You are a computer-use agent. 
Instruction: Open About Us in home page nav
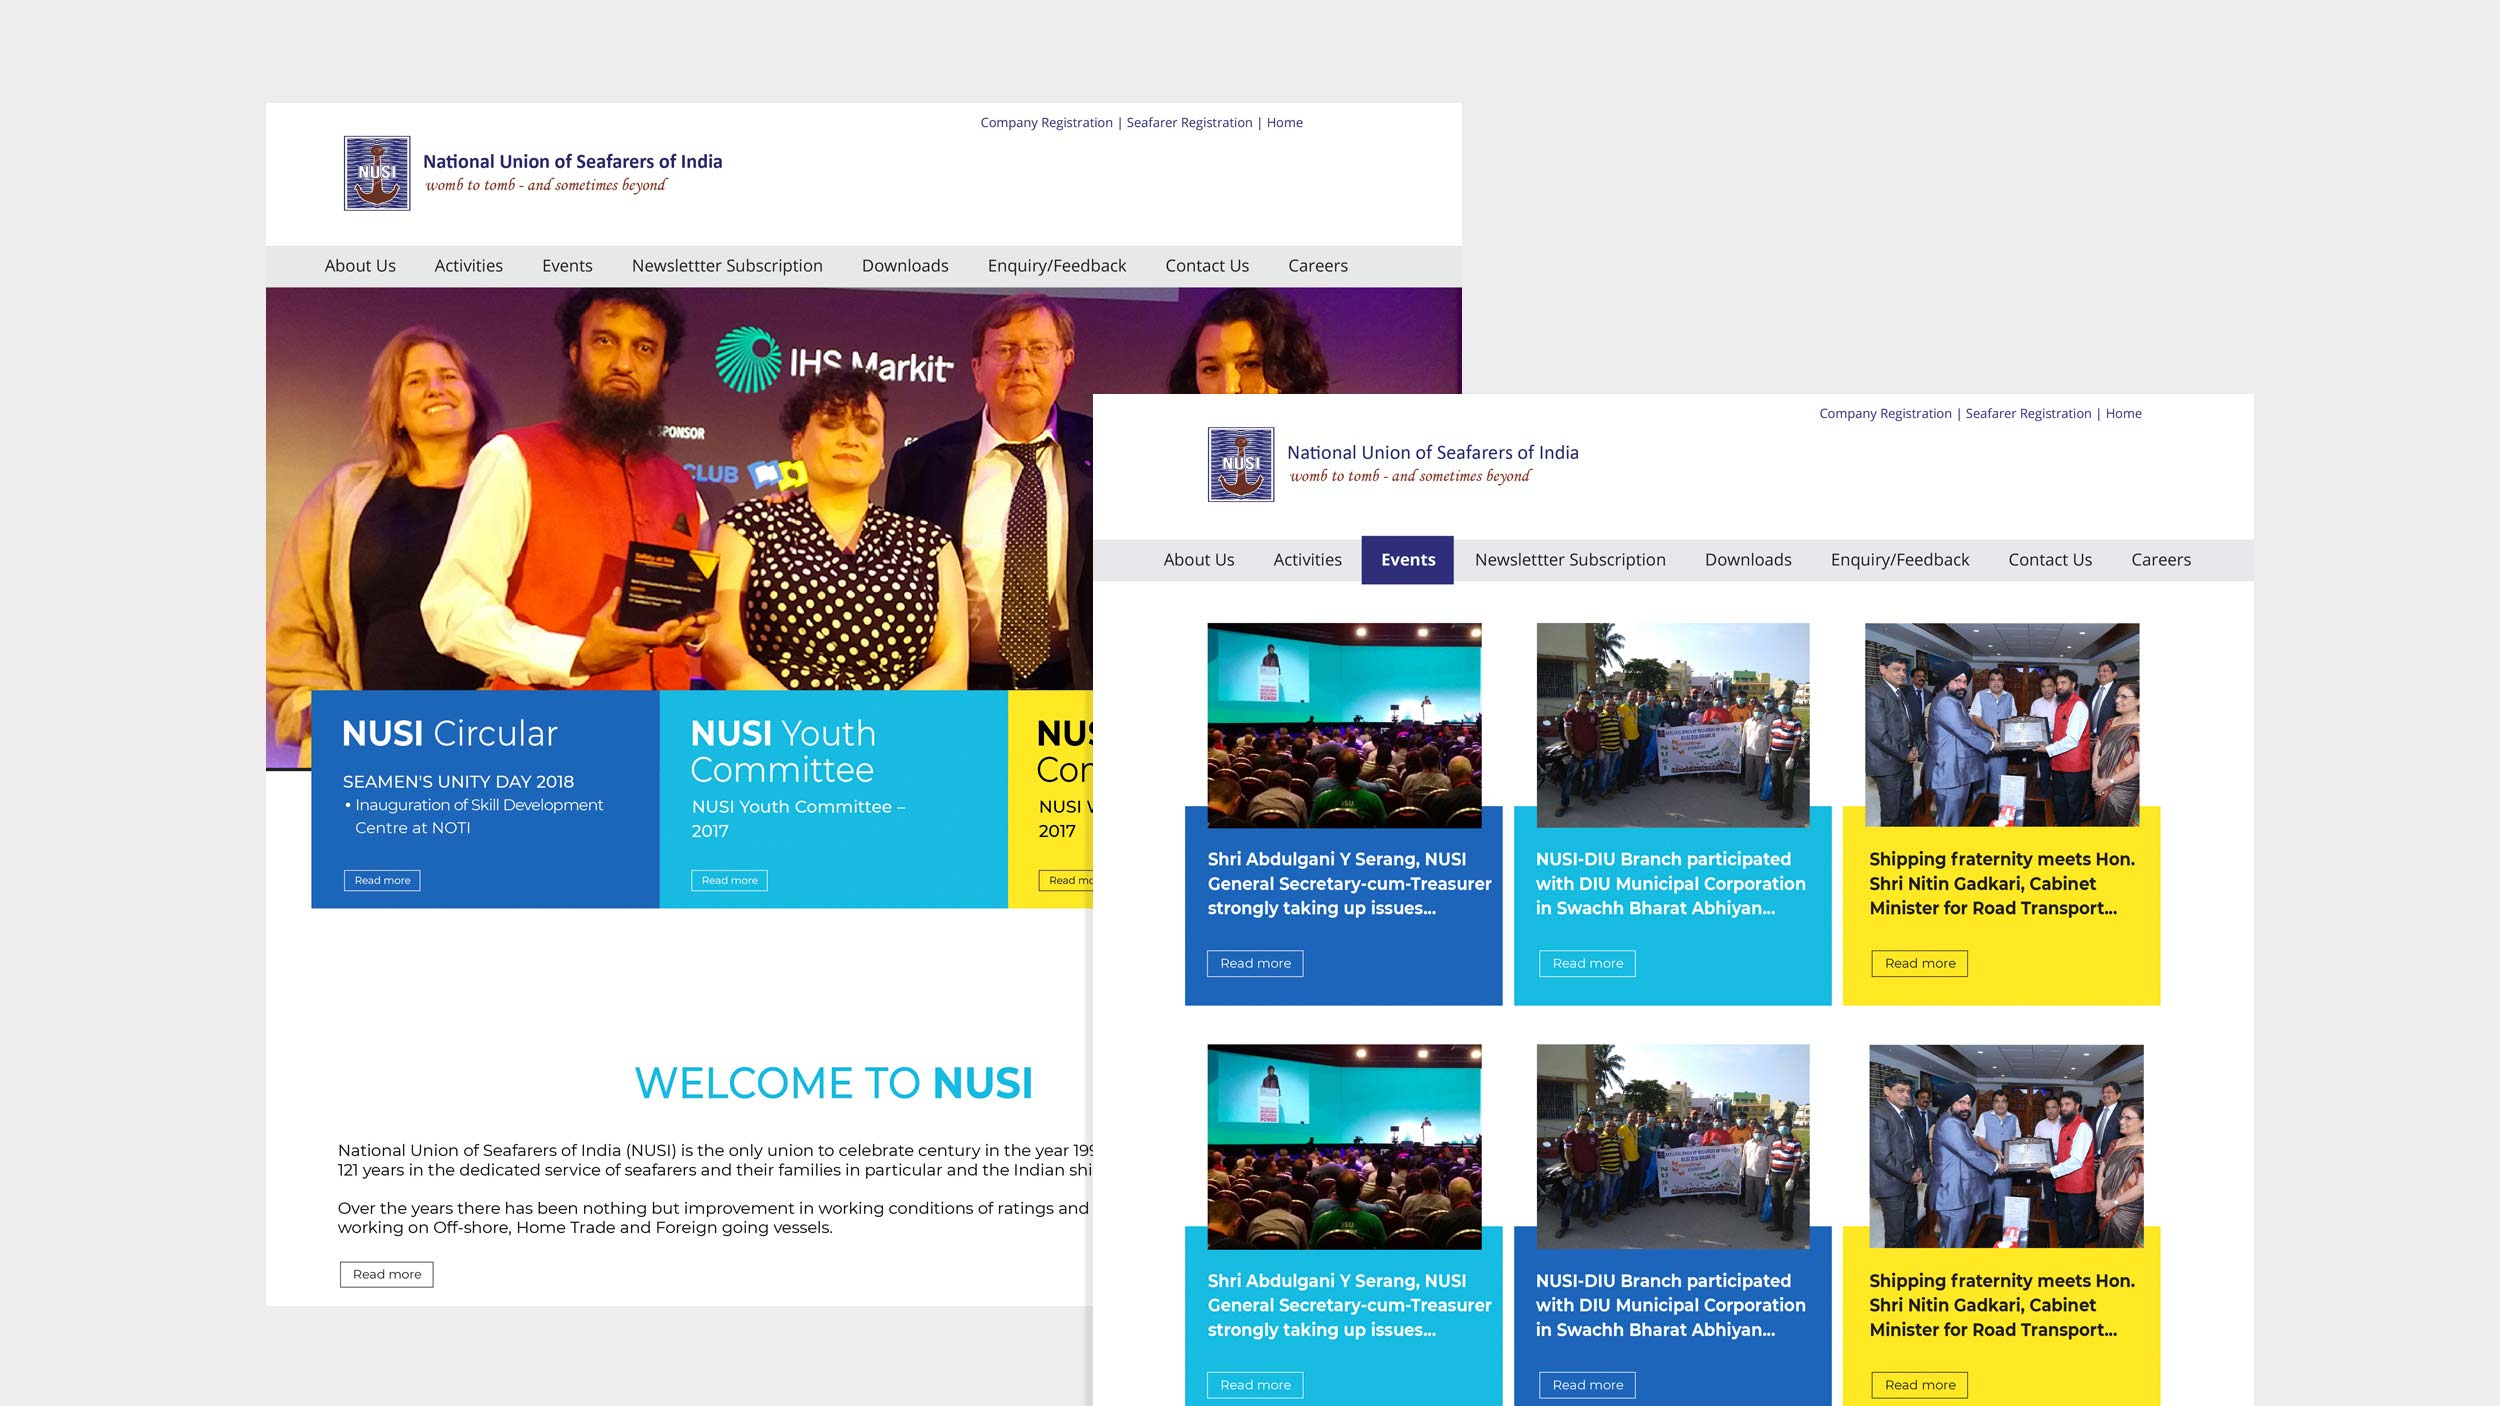(x=360, y=266)
